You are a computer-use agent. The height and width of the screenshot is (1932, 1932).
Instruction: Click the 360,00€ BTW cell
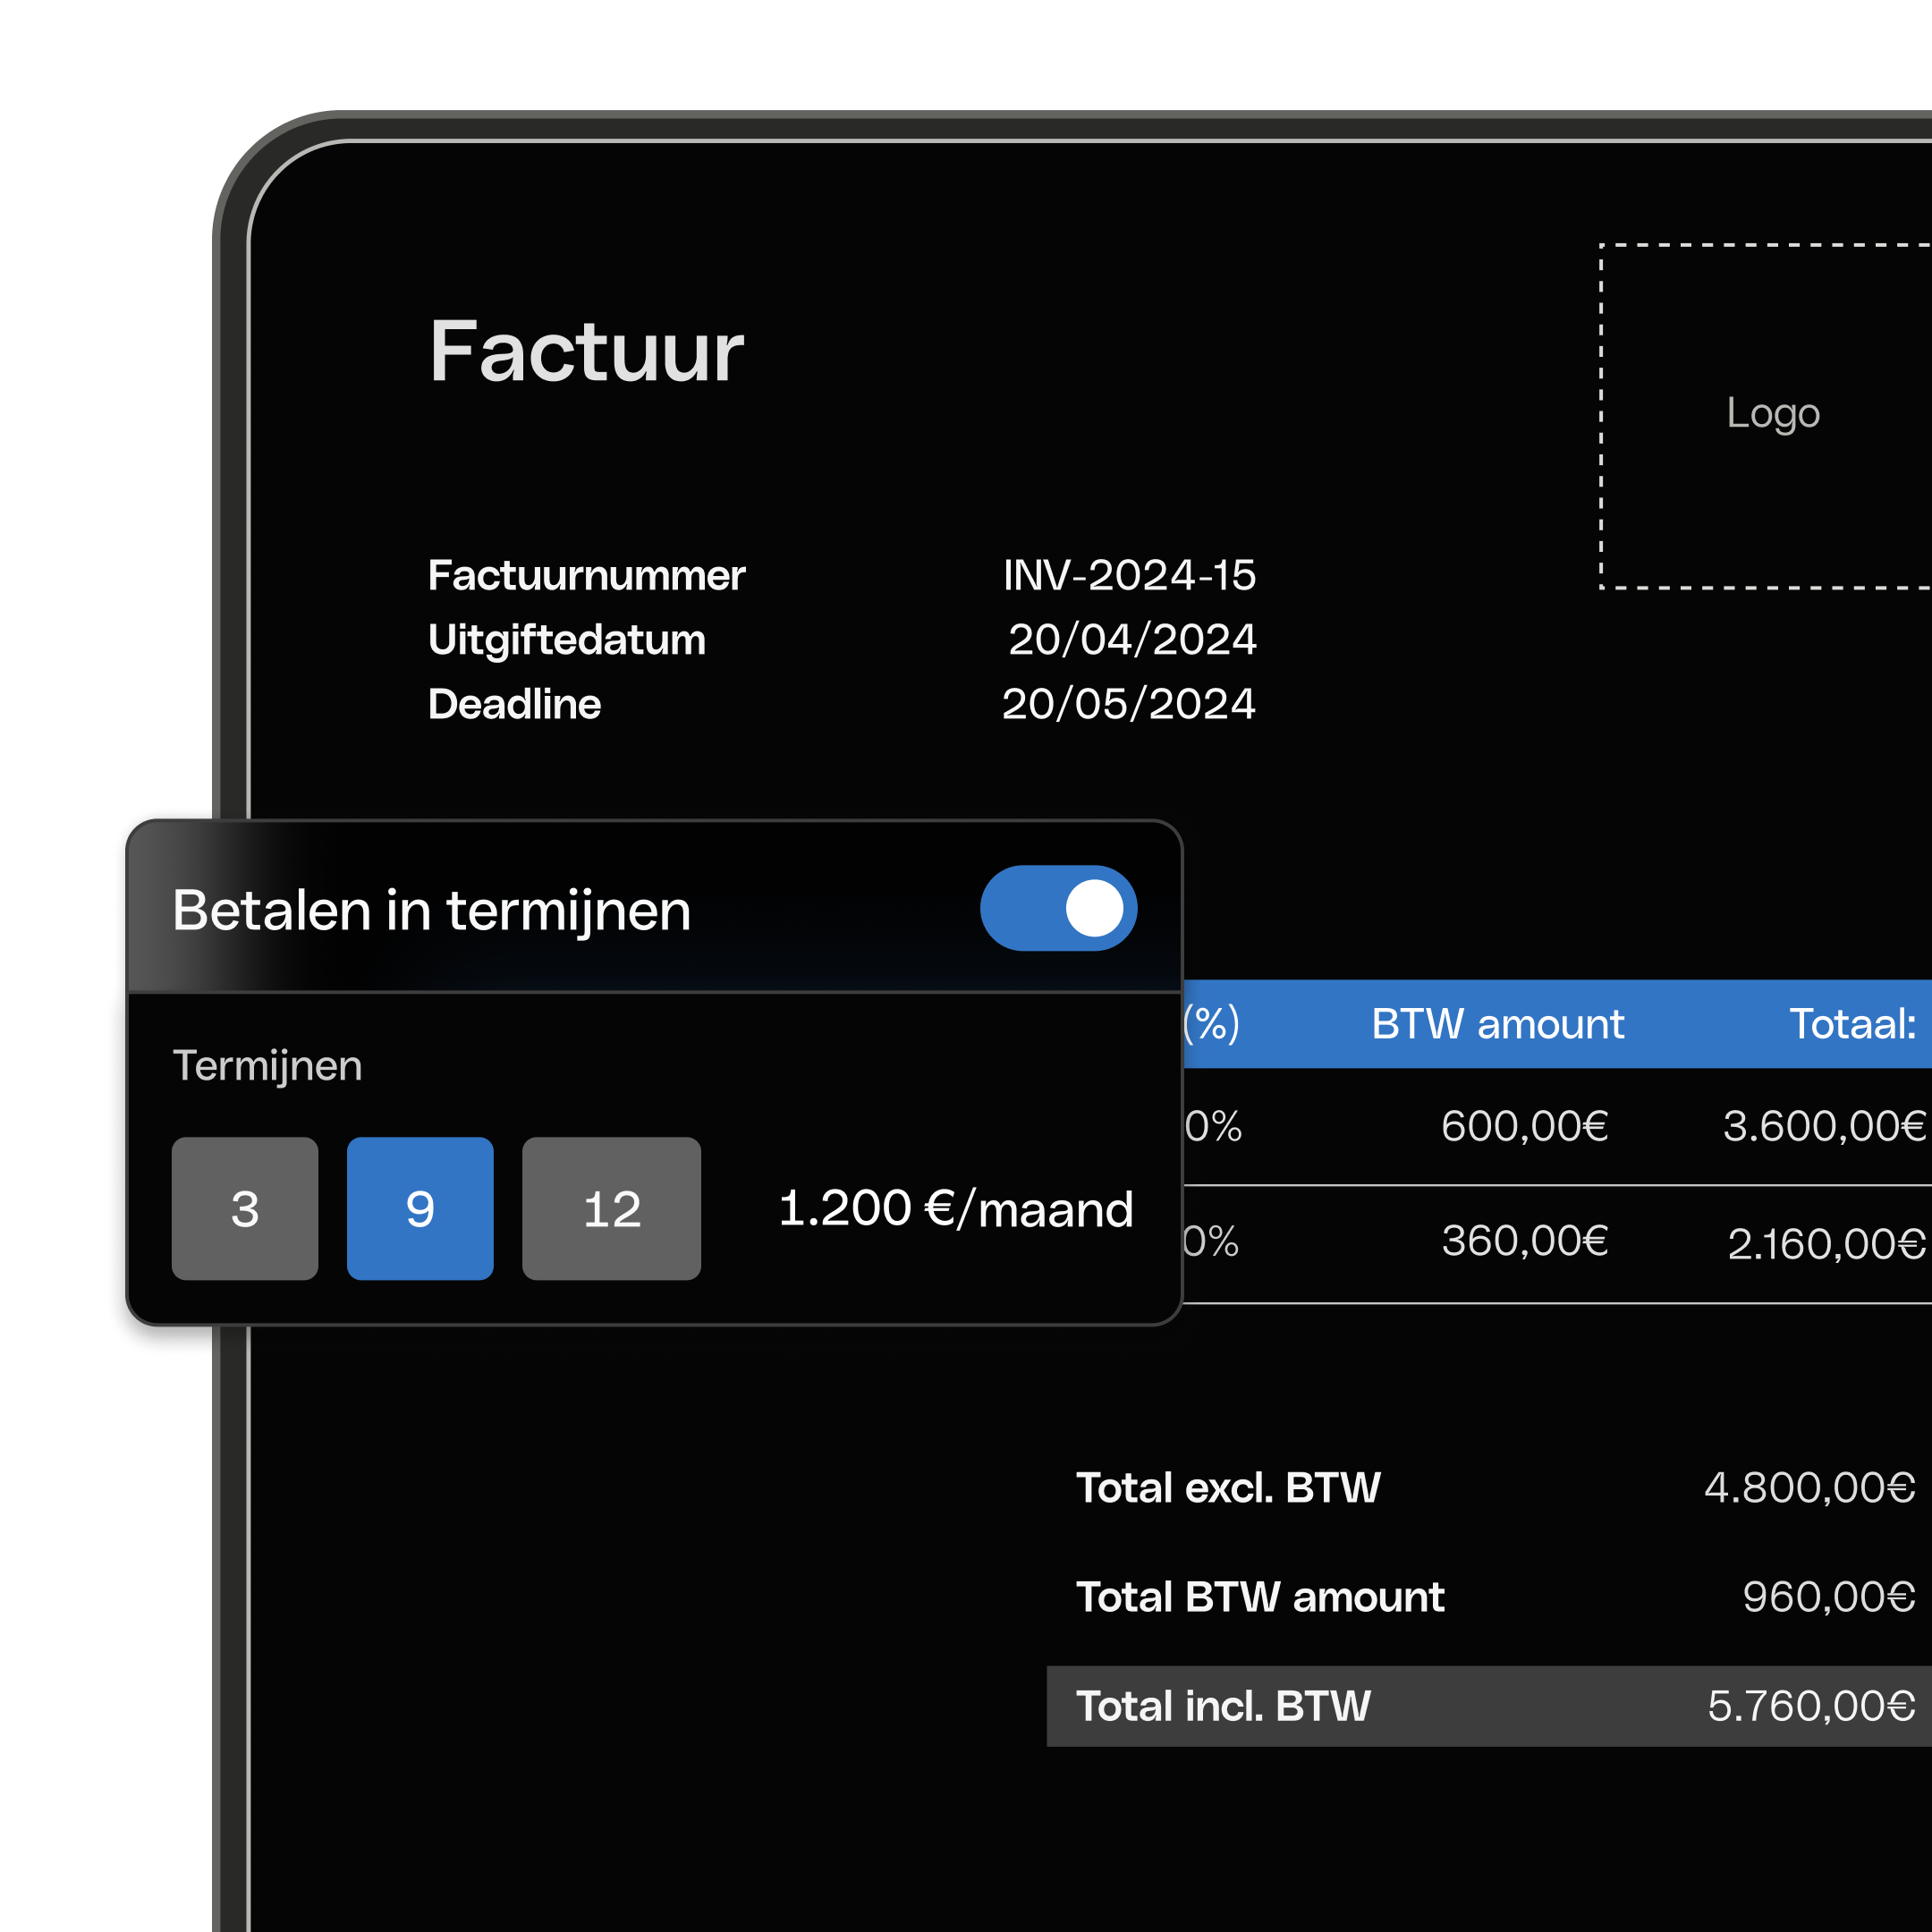1524,1241
